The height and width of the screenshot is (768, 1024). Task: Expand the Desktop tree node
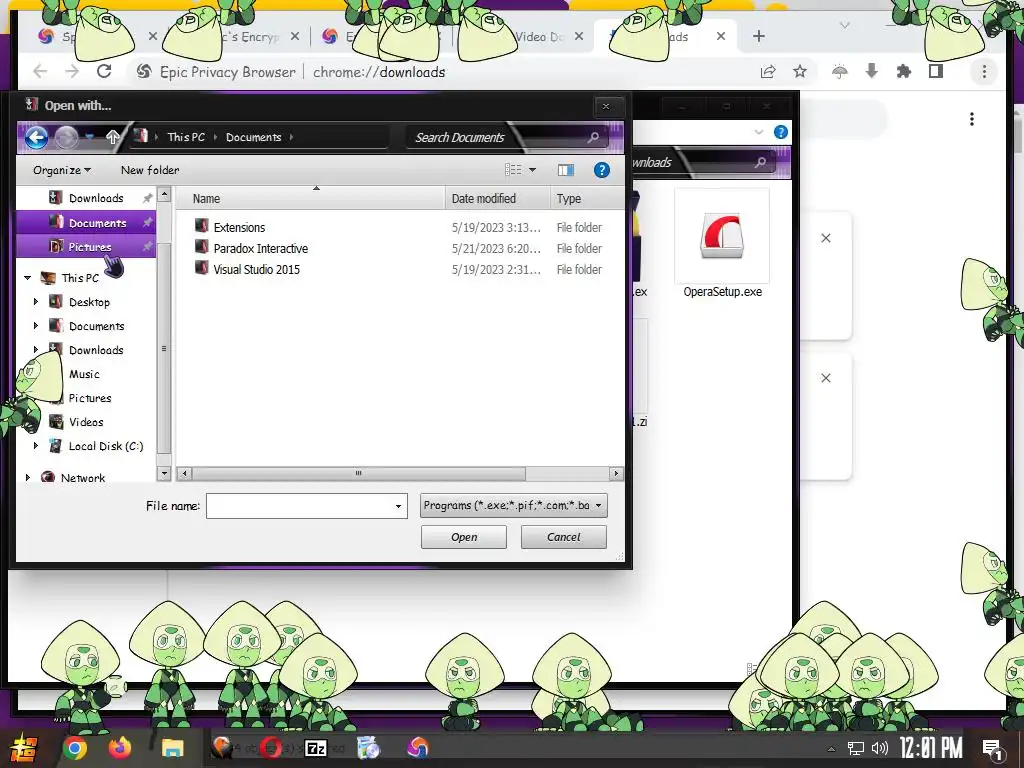tap(36, 302)
